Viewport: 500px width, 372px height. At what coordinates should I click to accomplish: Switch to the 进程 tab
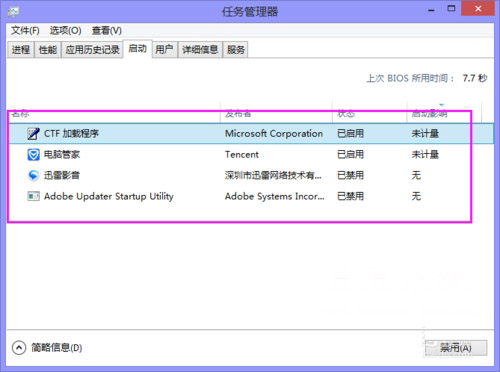coord(21,50)
